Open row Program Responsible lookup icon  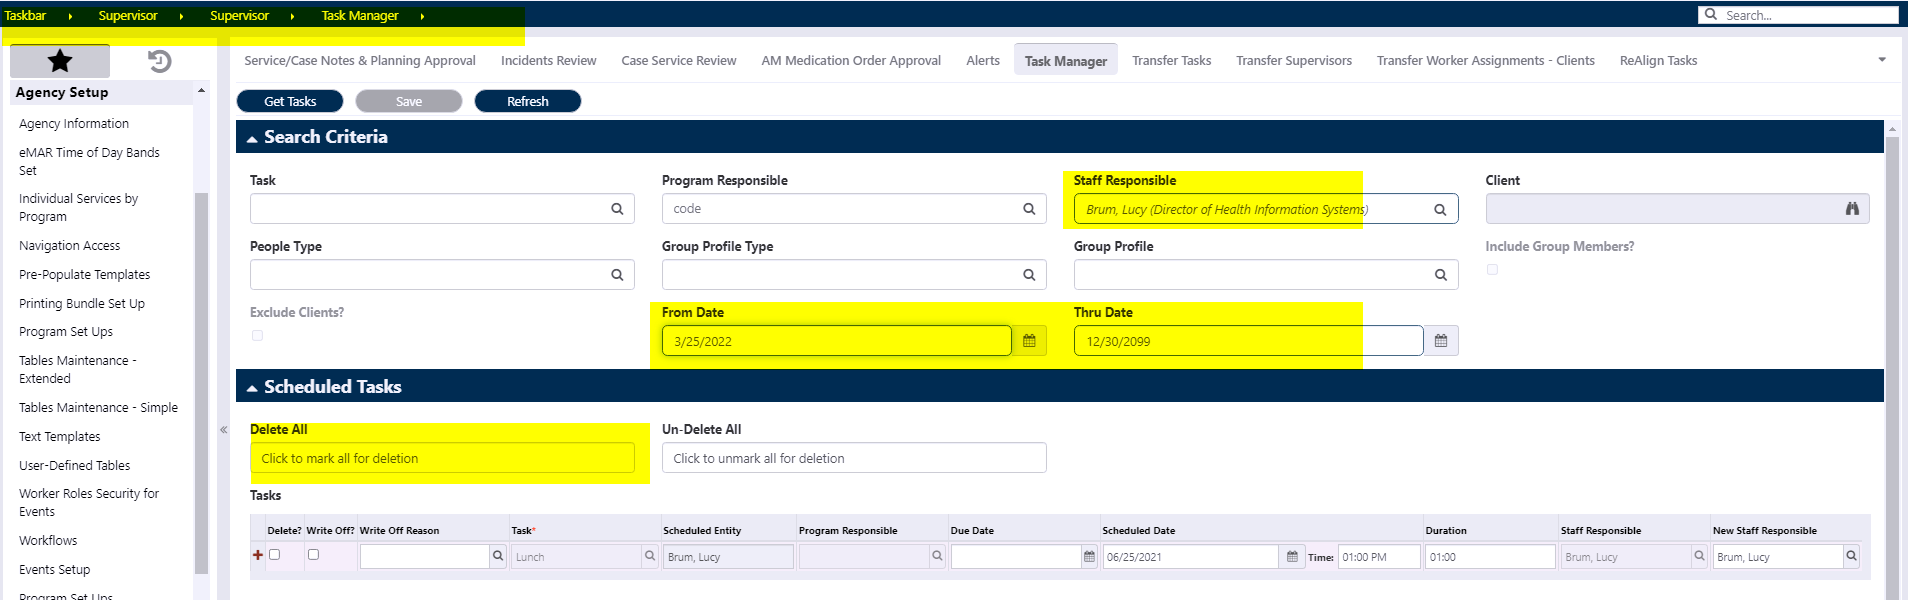(937, 556)
